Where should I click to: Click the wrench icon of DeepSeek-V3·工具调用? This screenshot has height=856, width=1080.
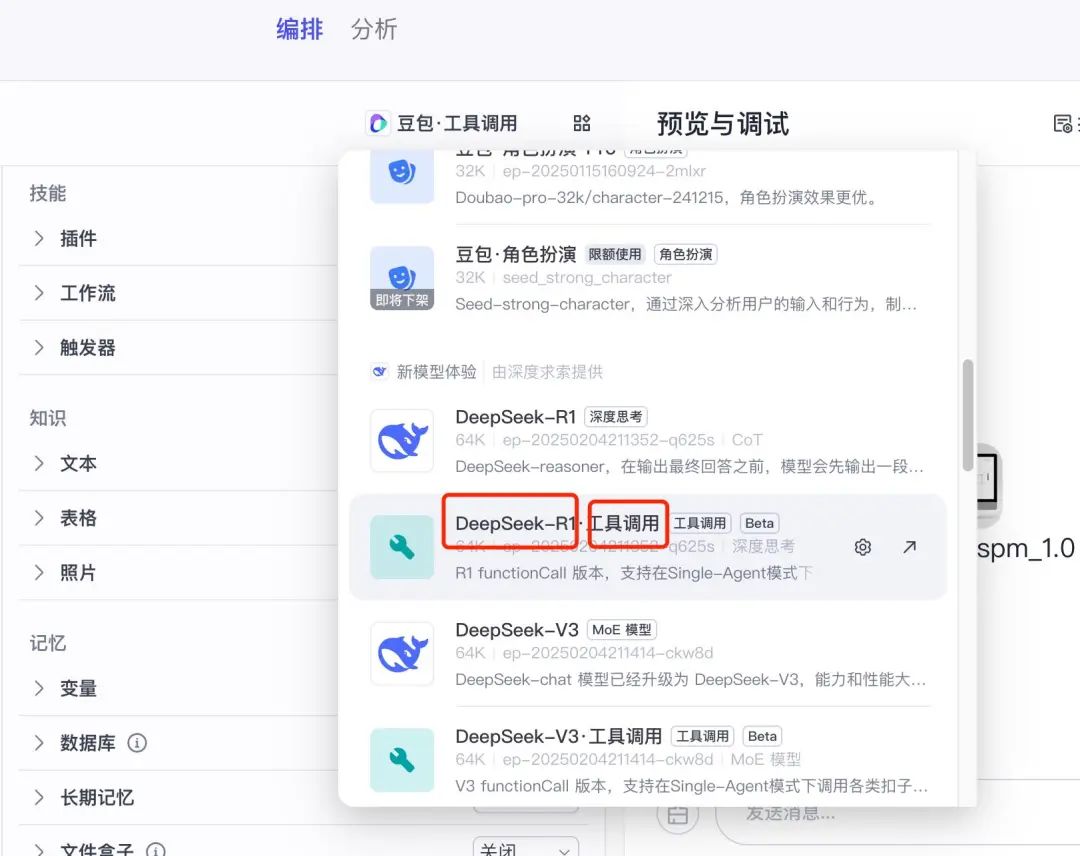[402, 760]
